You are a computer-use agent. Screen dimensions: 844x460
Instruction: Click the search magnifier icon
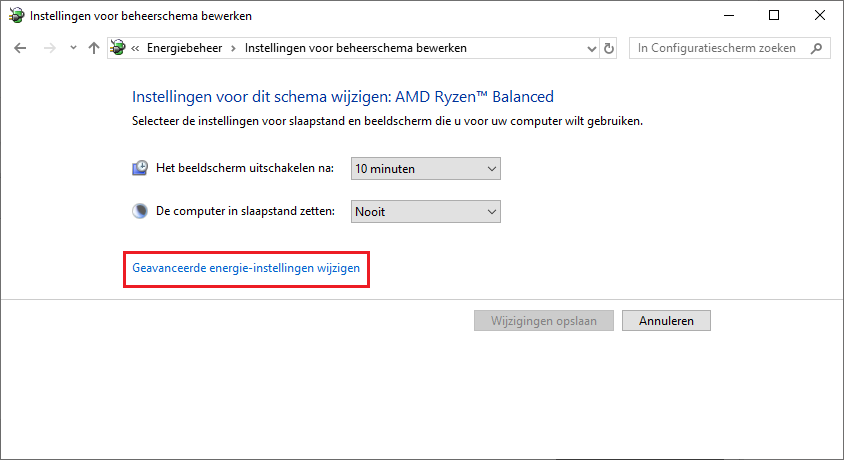pos(816,48)
